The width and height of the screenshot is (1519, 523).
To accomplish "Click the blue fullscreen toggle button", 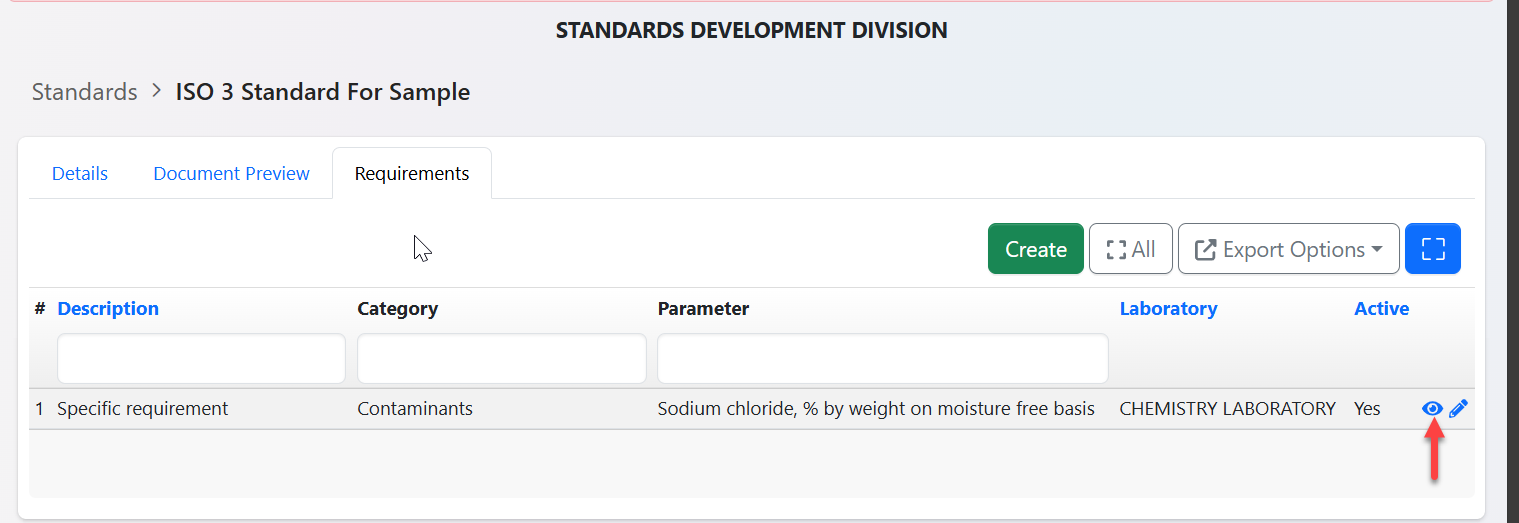I will [x=1432, y=249].
